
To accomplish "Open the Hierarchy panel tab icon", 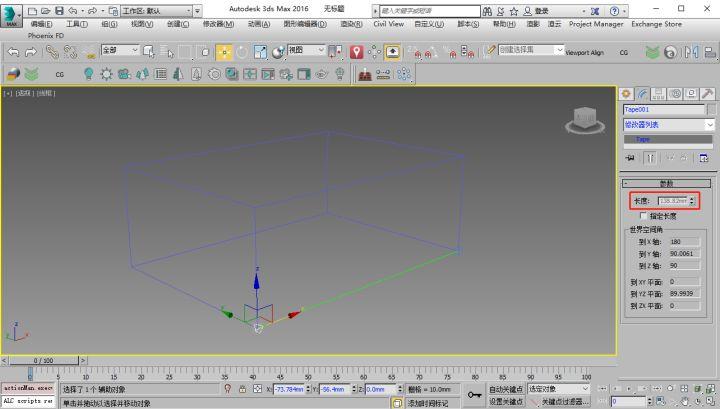I will point(659,93).
